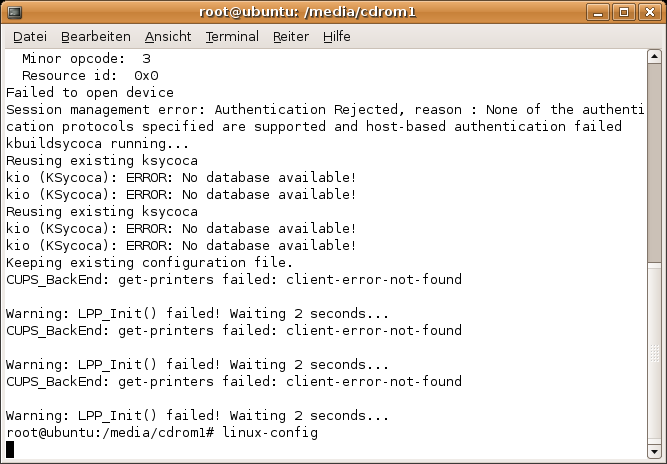Screen dimensions: 667x464
Task: Open the Reiter menu
Action: tap(291, 36)
